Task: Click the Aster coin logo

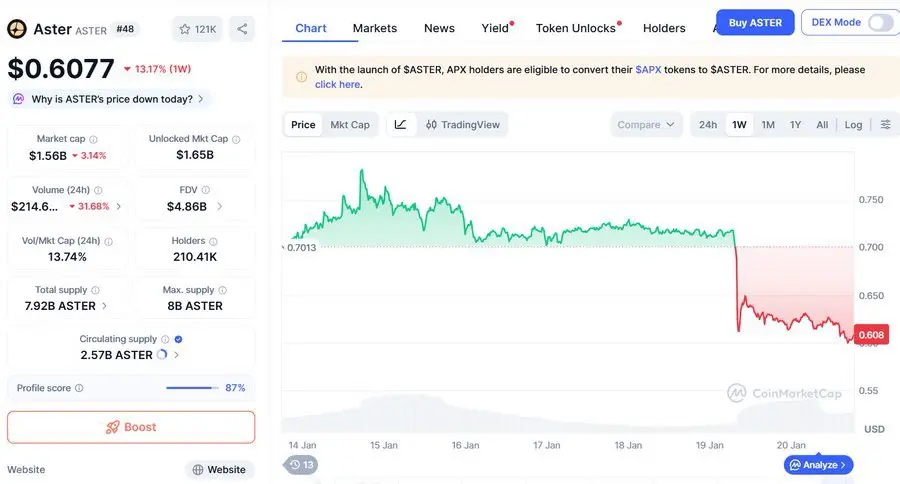Action: 16,29
